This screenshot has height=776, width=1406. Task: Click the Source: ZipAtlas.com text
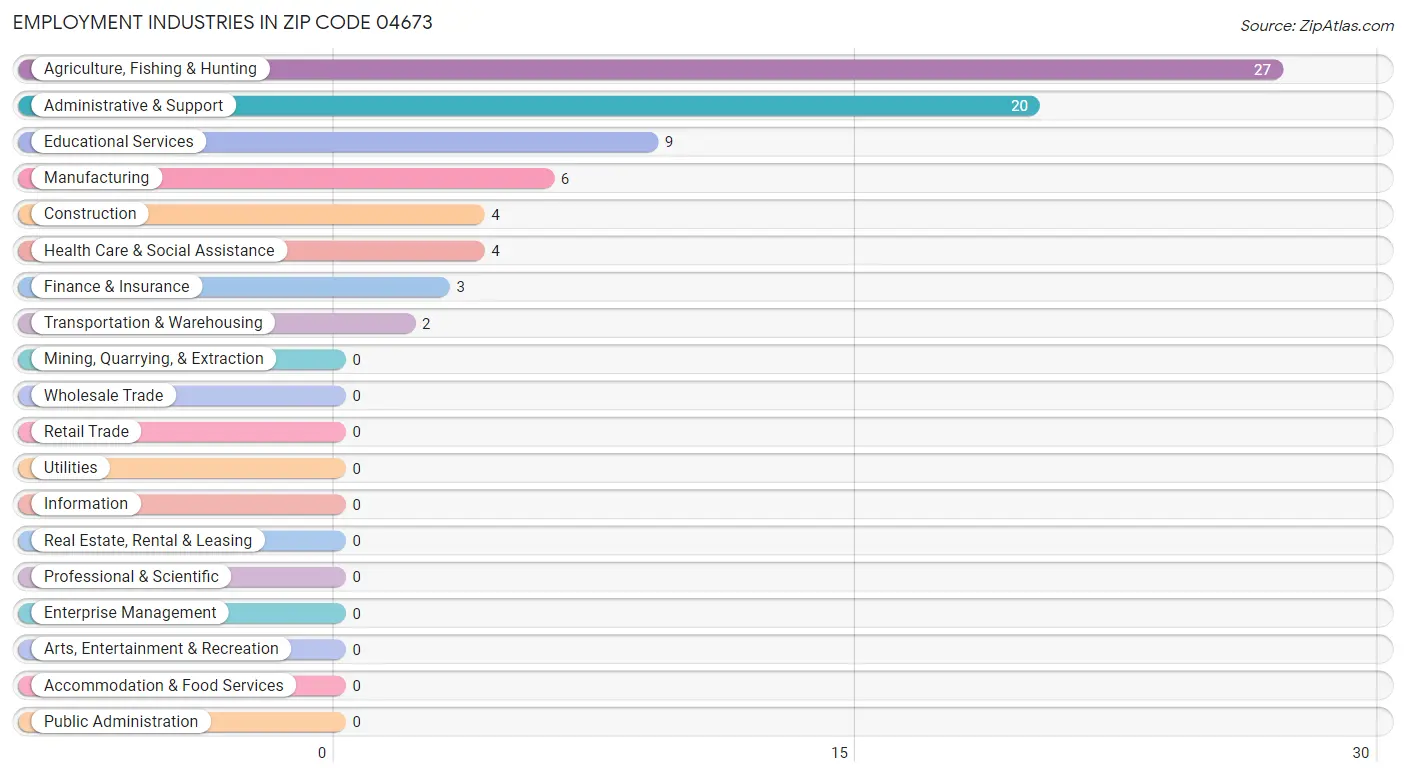click(x=1316, y=26)
